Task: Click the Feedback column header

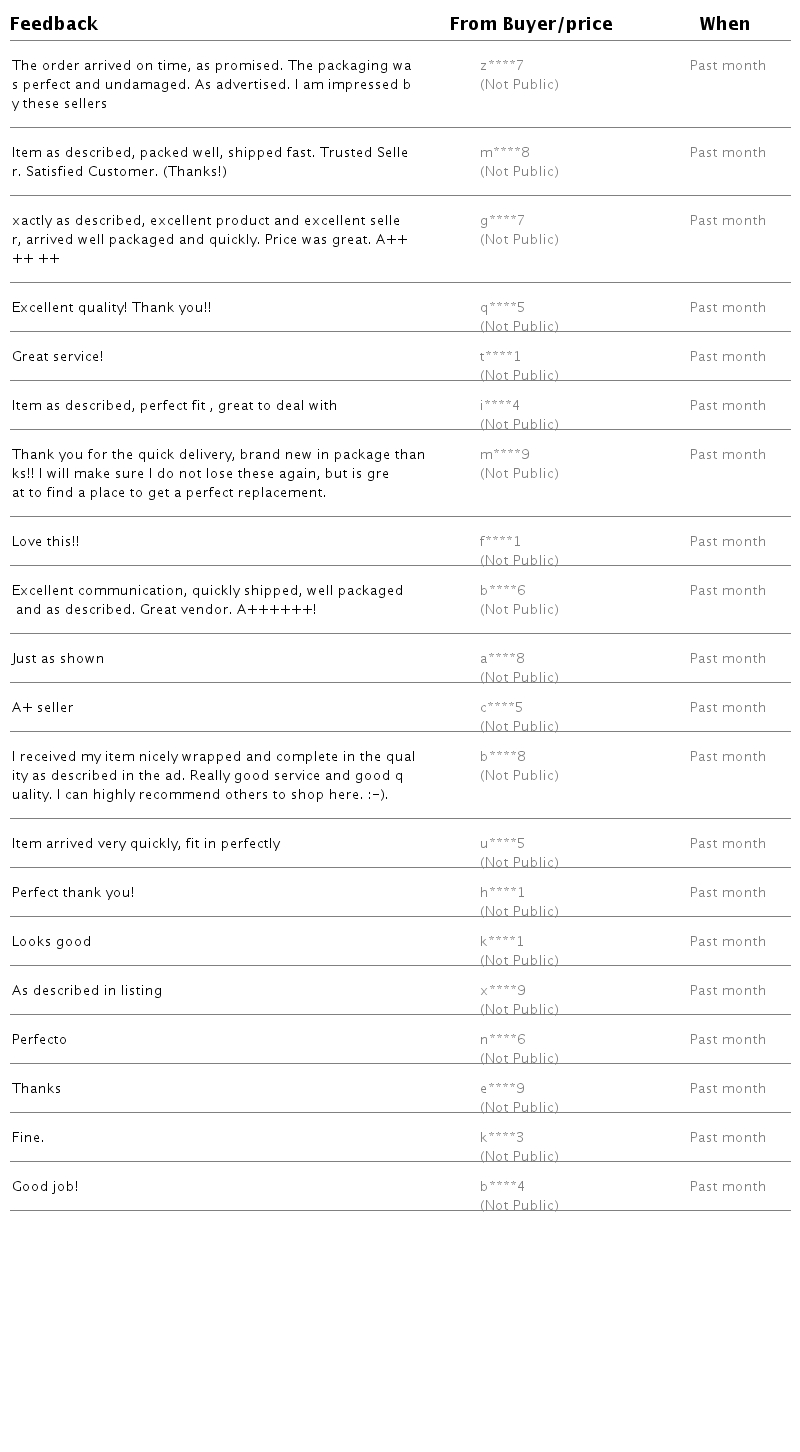Action: click(54, 24)
